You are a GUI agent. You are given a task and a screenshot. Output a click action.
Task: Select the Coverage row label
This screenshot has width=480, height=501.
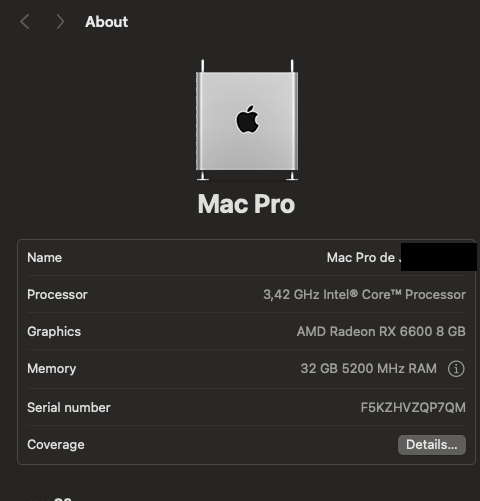click(56, 445)
